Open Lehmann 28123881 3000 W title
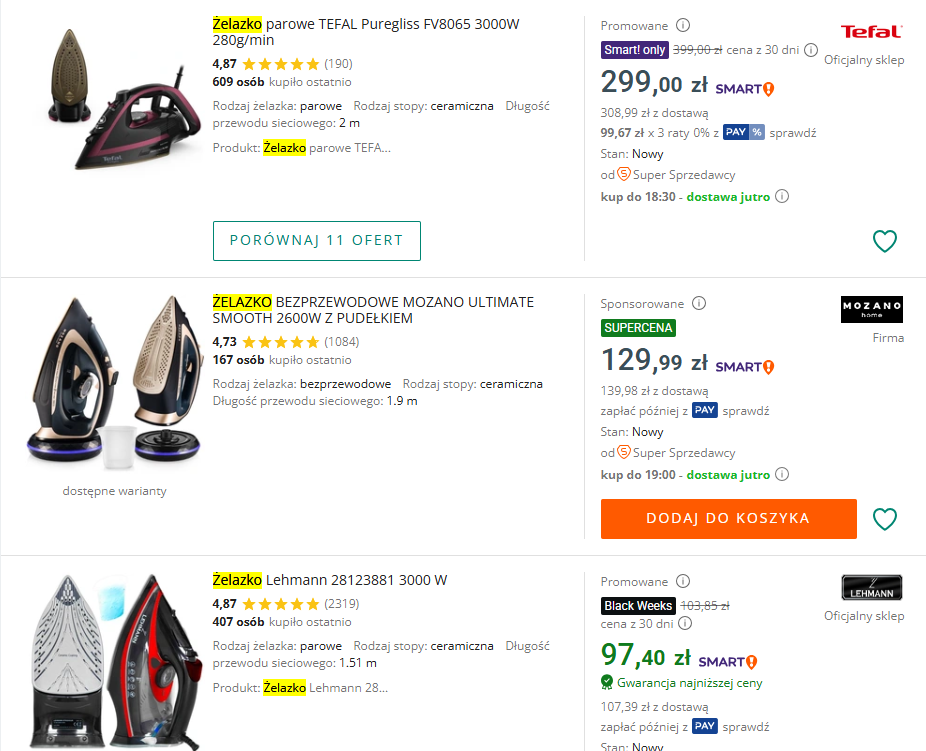This screenshot has height=751, width=926. tap(330, 580)
